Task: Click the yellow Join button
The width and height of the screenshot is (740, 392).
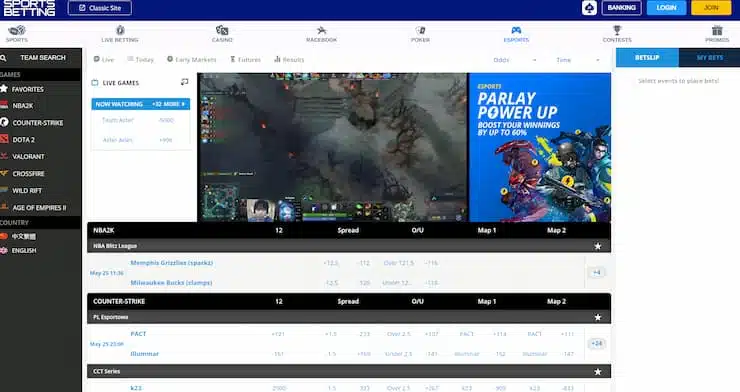Action: point(711,8)
